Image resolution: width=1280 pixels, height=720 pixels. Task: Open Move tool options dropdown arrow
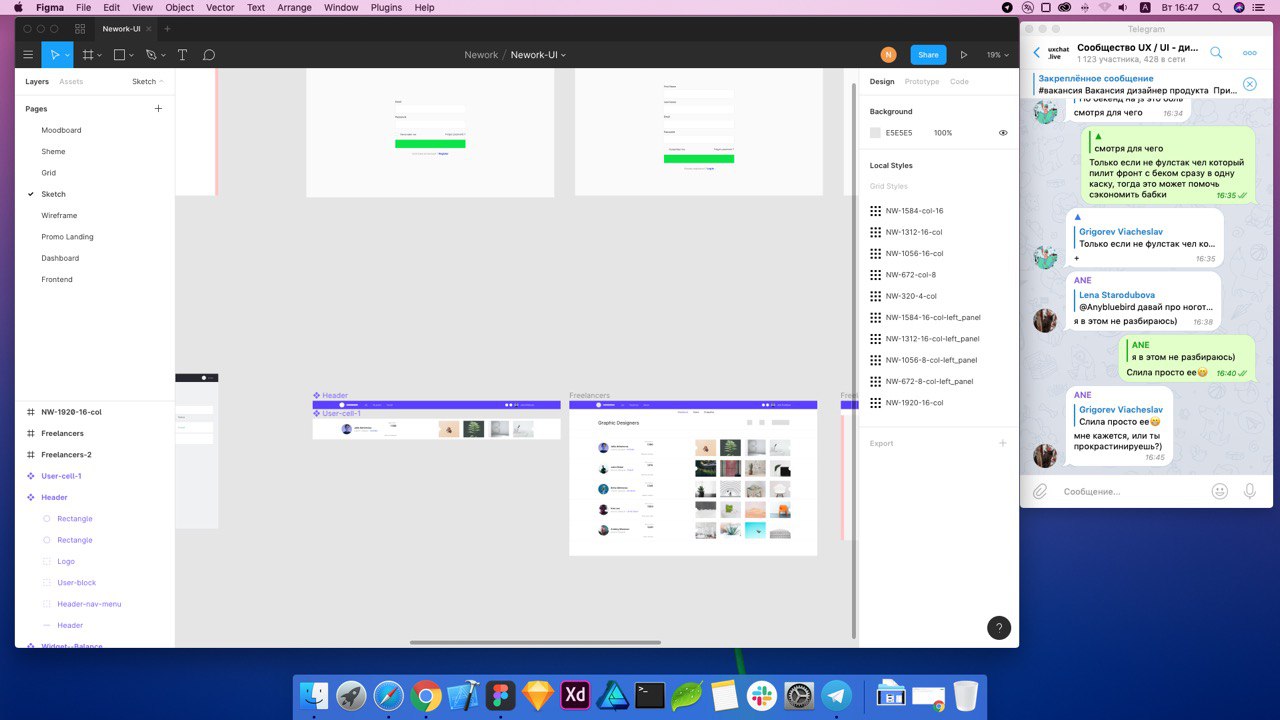(69, 55)
